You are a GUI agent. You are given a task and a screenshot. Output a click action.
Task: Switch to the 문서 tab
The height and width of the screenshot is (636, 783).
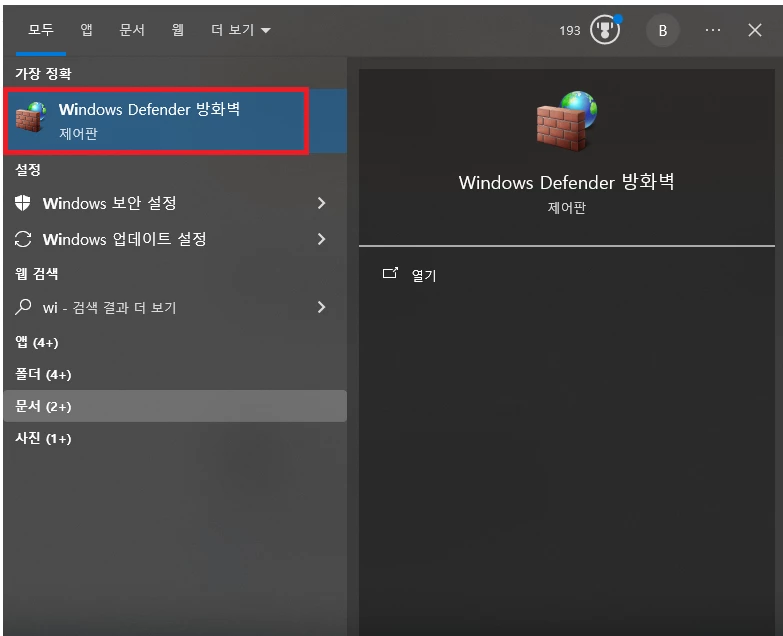tap(132, 30)
